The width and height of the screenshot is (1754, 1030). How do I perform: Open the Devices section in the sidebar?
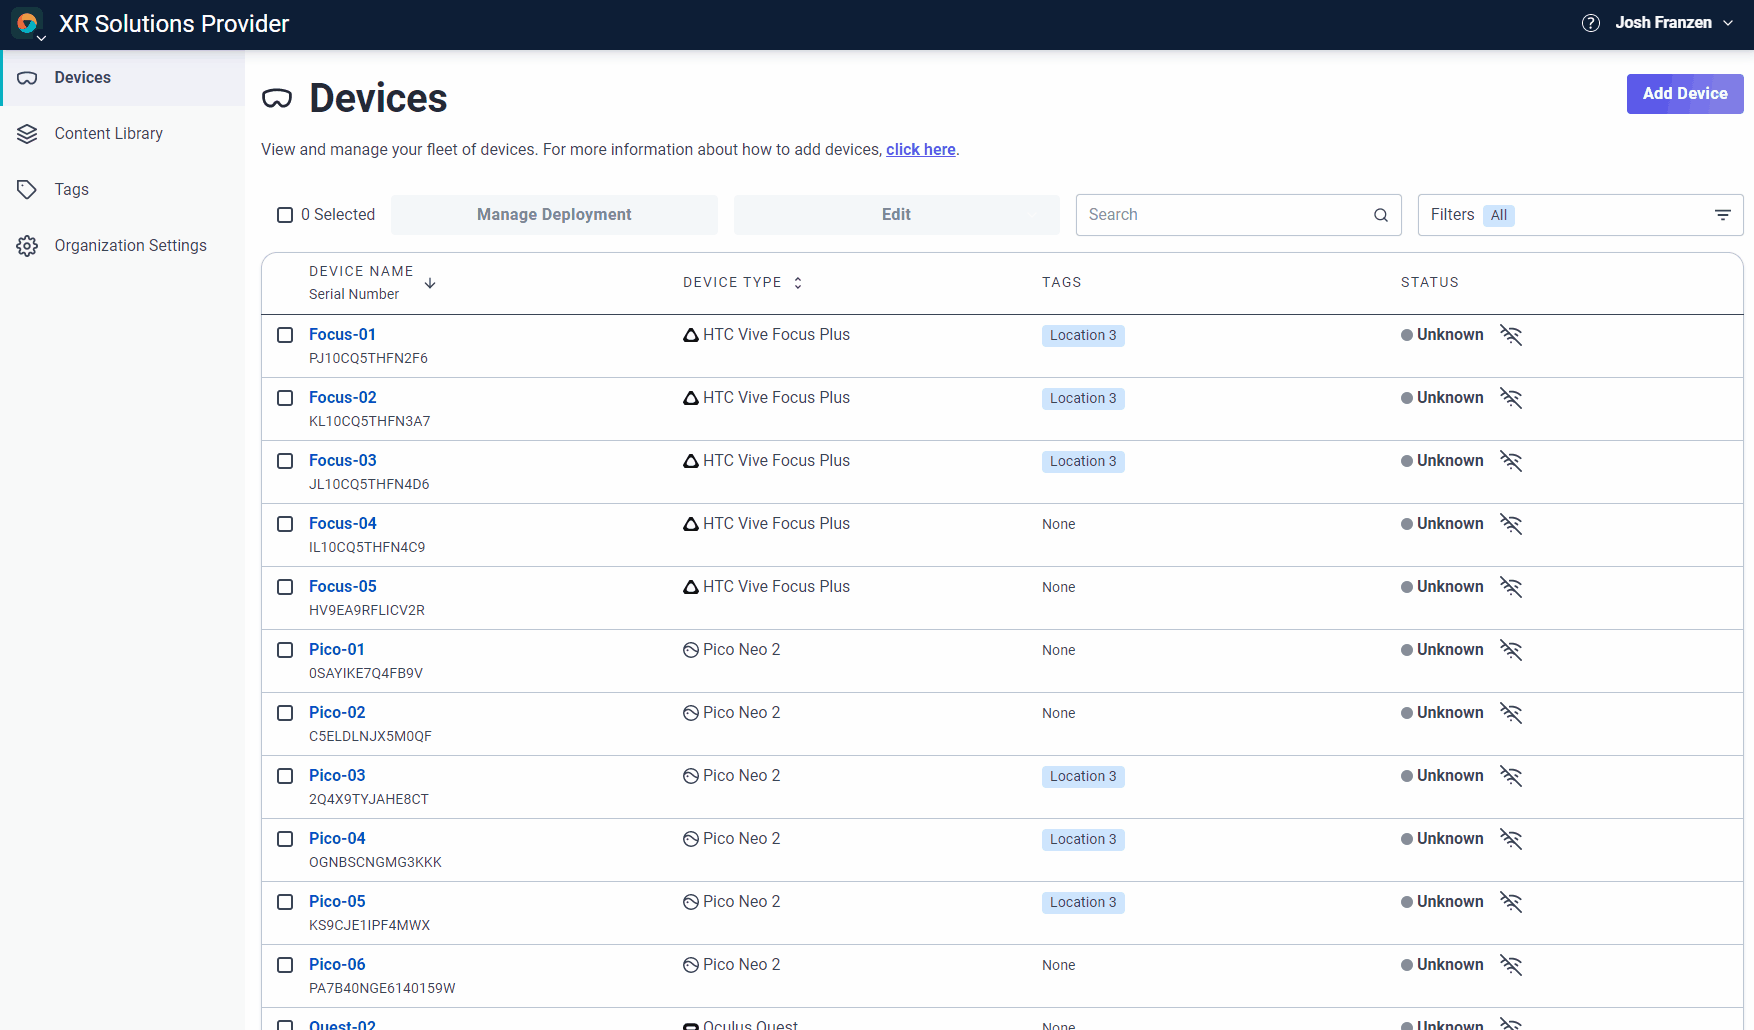click(x=82, y=77)
